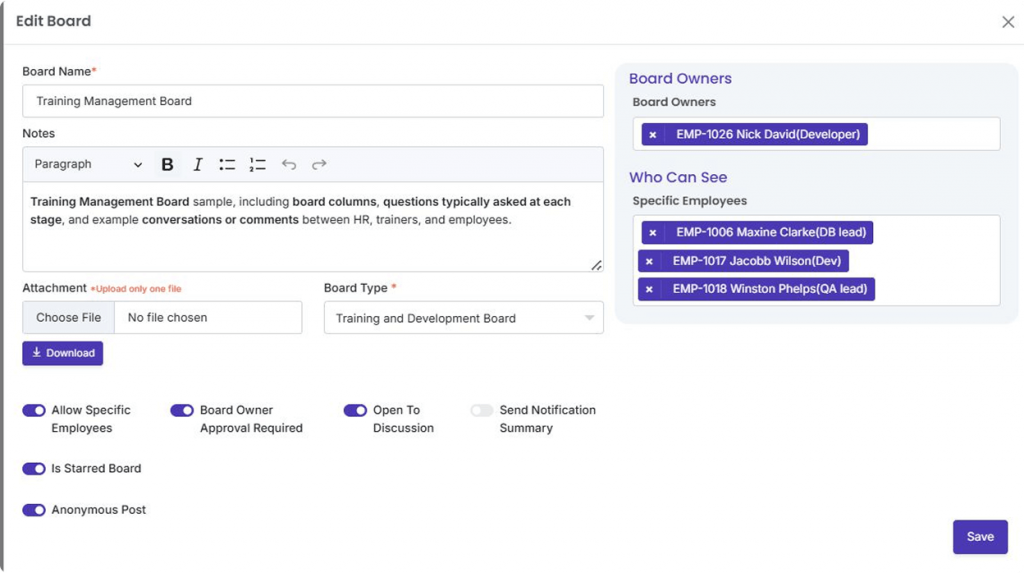Remove Nick David from Board Owners
Screen dimensions: 1024x573
pos(653,134)
